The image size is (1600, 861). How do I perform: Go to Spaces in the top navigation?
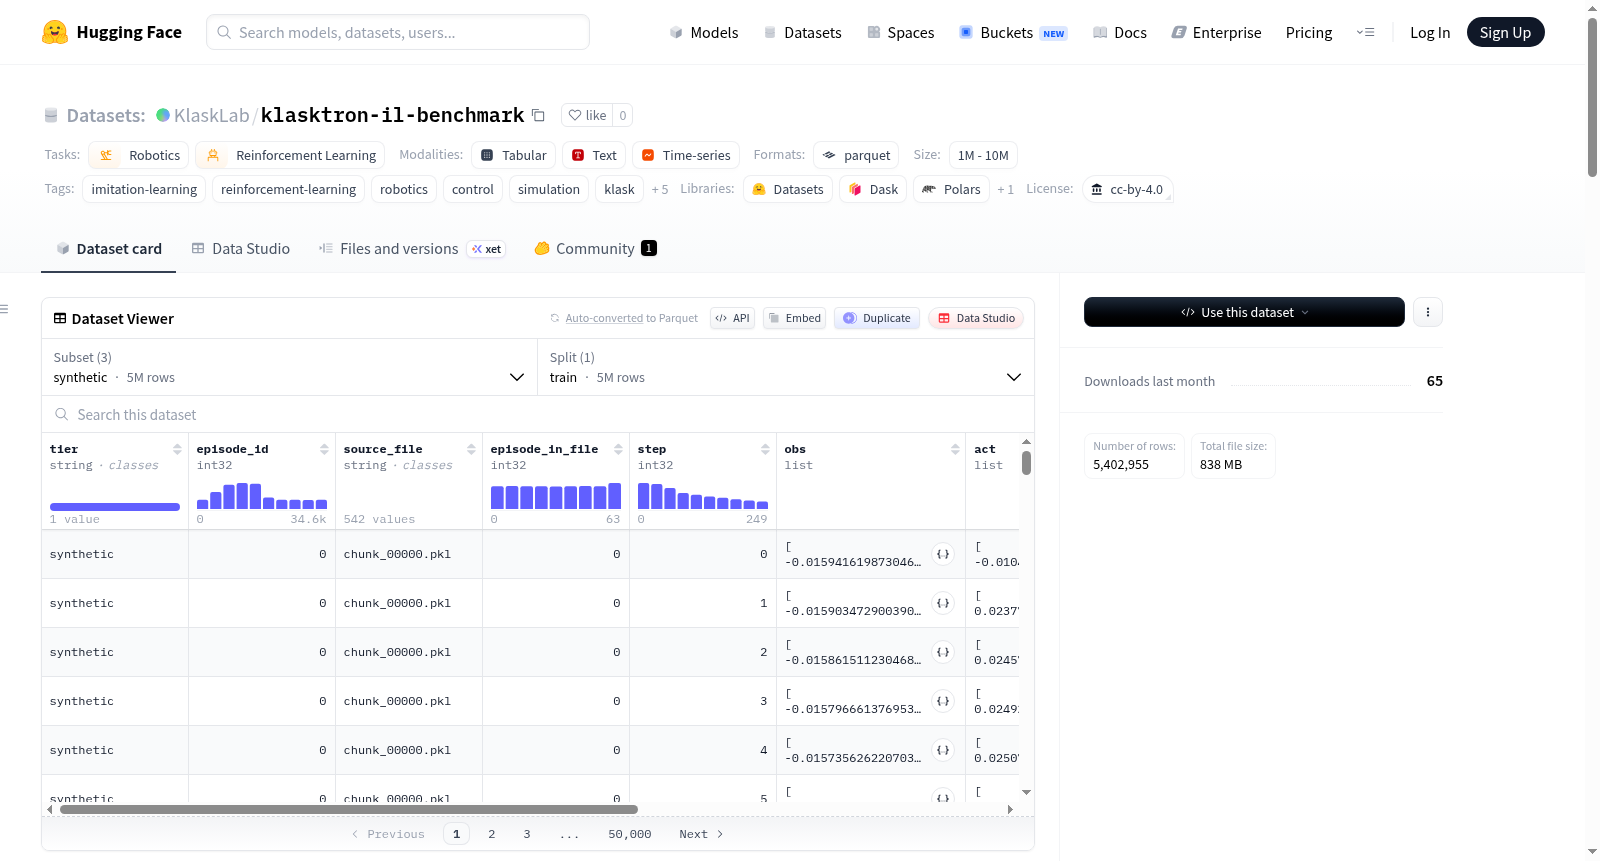click(901, 32)
